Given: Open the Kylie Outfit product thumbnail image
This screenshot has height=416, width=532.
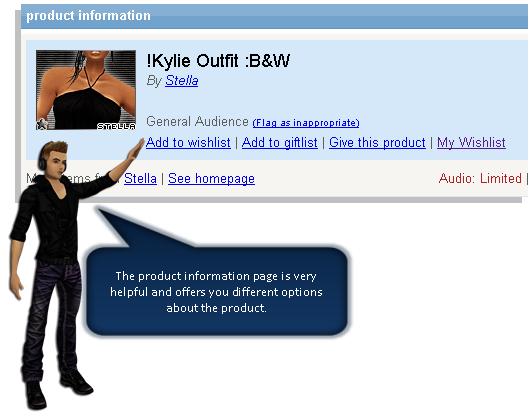Looking at the screenshot, I should pyautogui.click(x=86, y=90).
